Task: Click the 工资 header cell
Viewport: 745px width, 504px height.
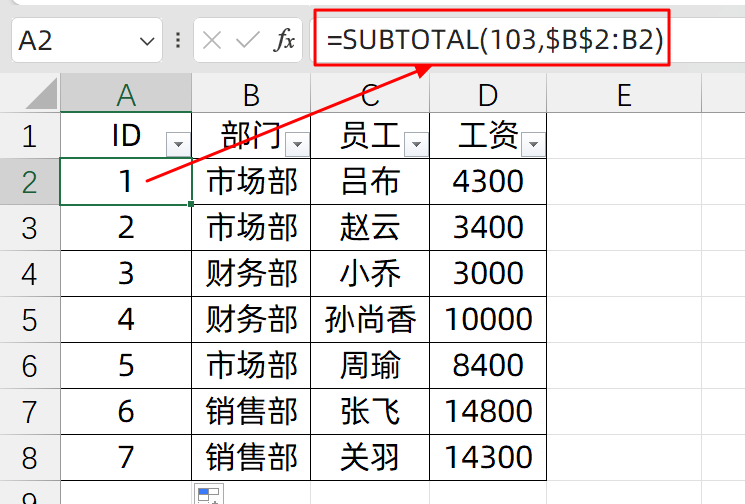Action: (488, 135)
